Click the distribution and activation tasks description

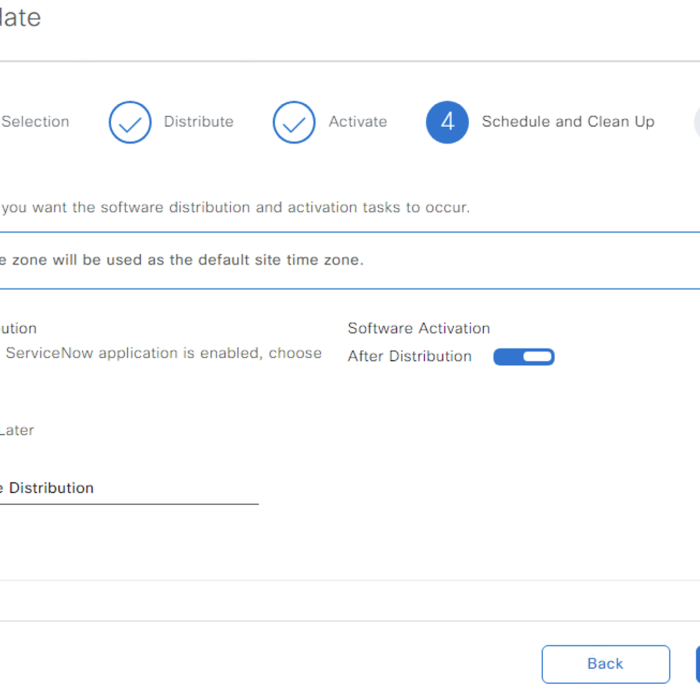pyautogui.click(x=235, y=208)
